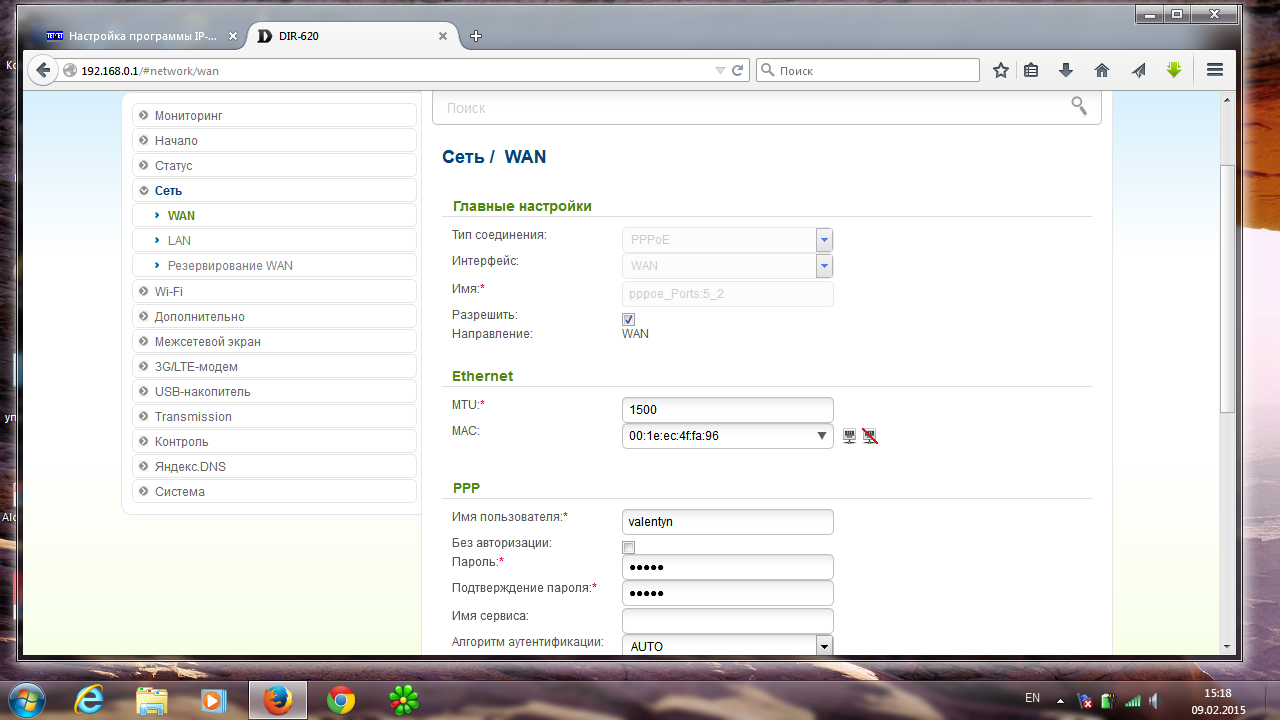
Task: Open the 'Transmission' menu item
Action: [274, 416]
